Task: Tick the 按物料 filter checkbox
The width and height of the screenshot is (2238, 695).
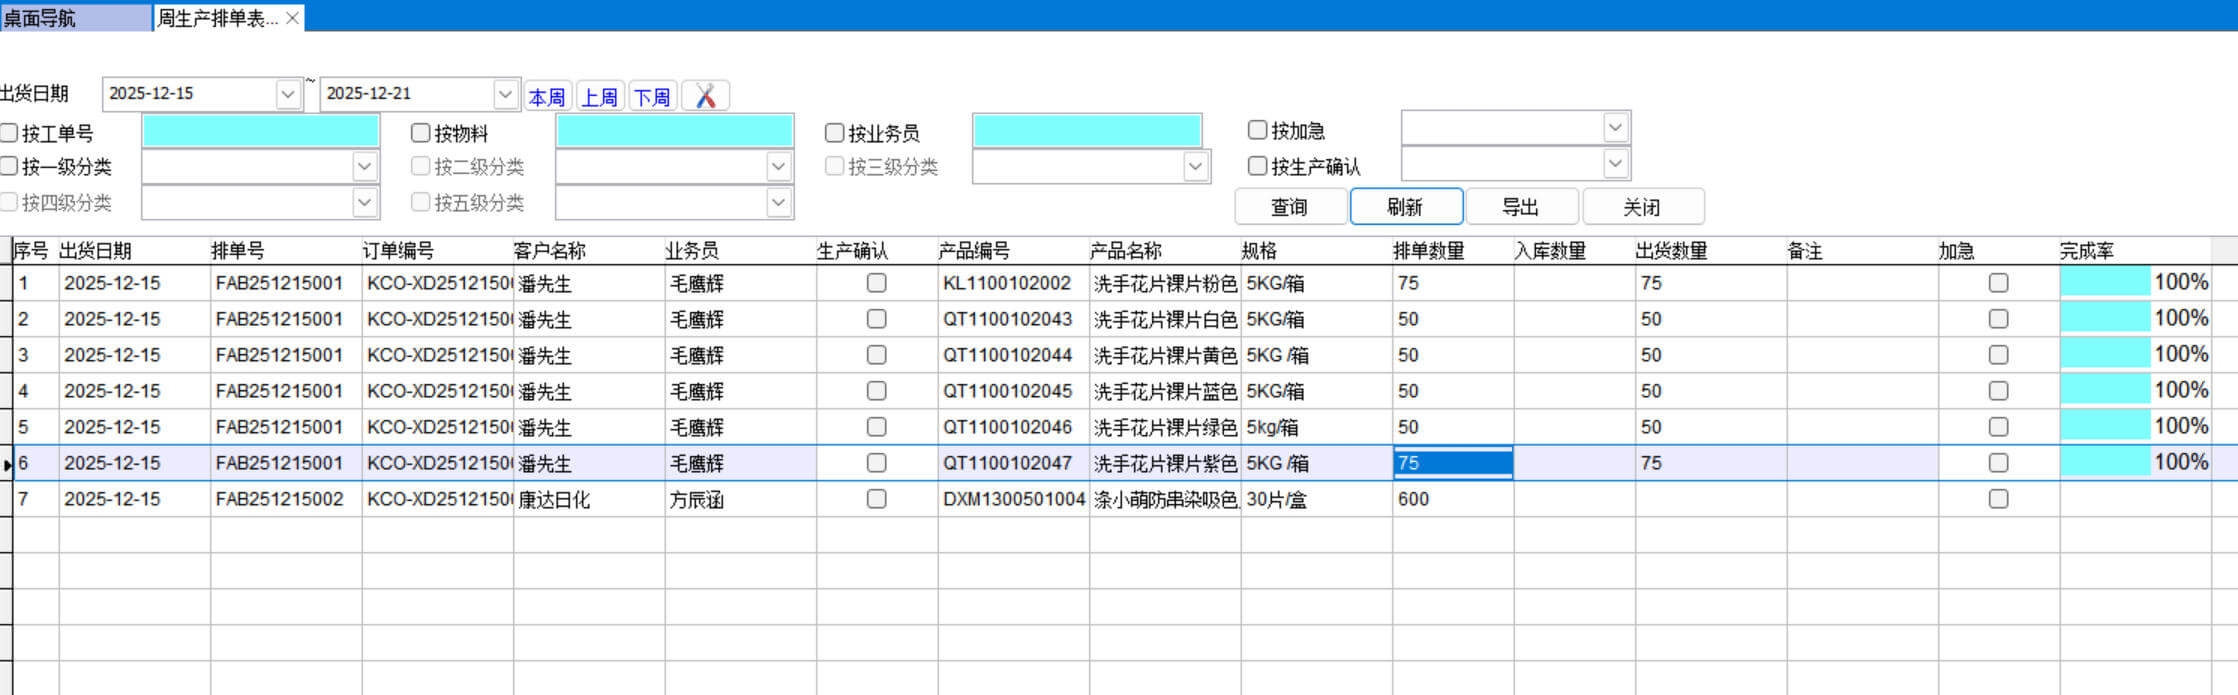Action: [x=421, y=133]
